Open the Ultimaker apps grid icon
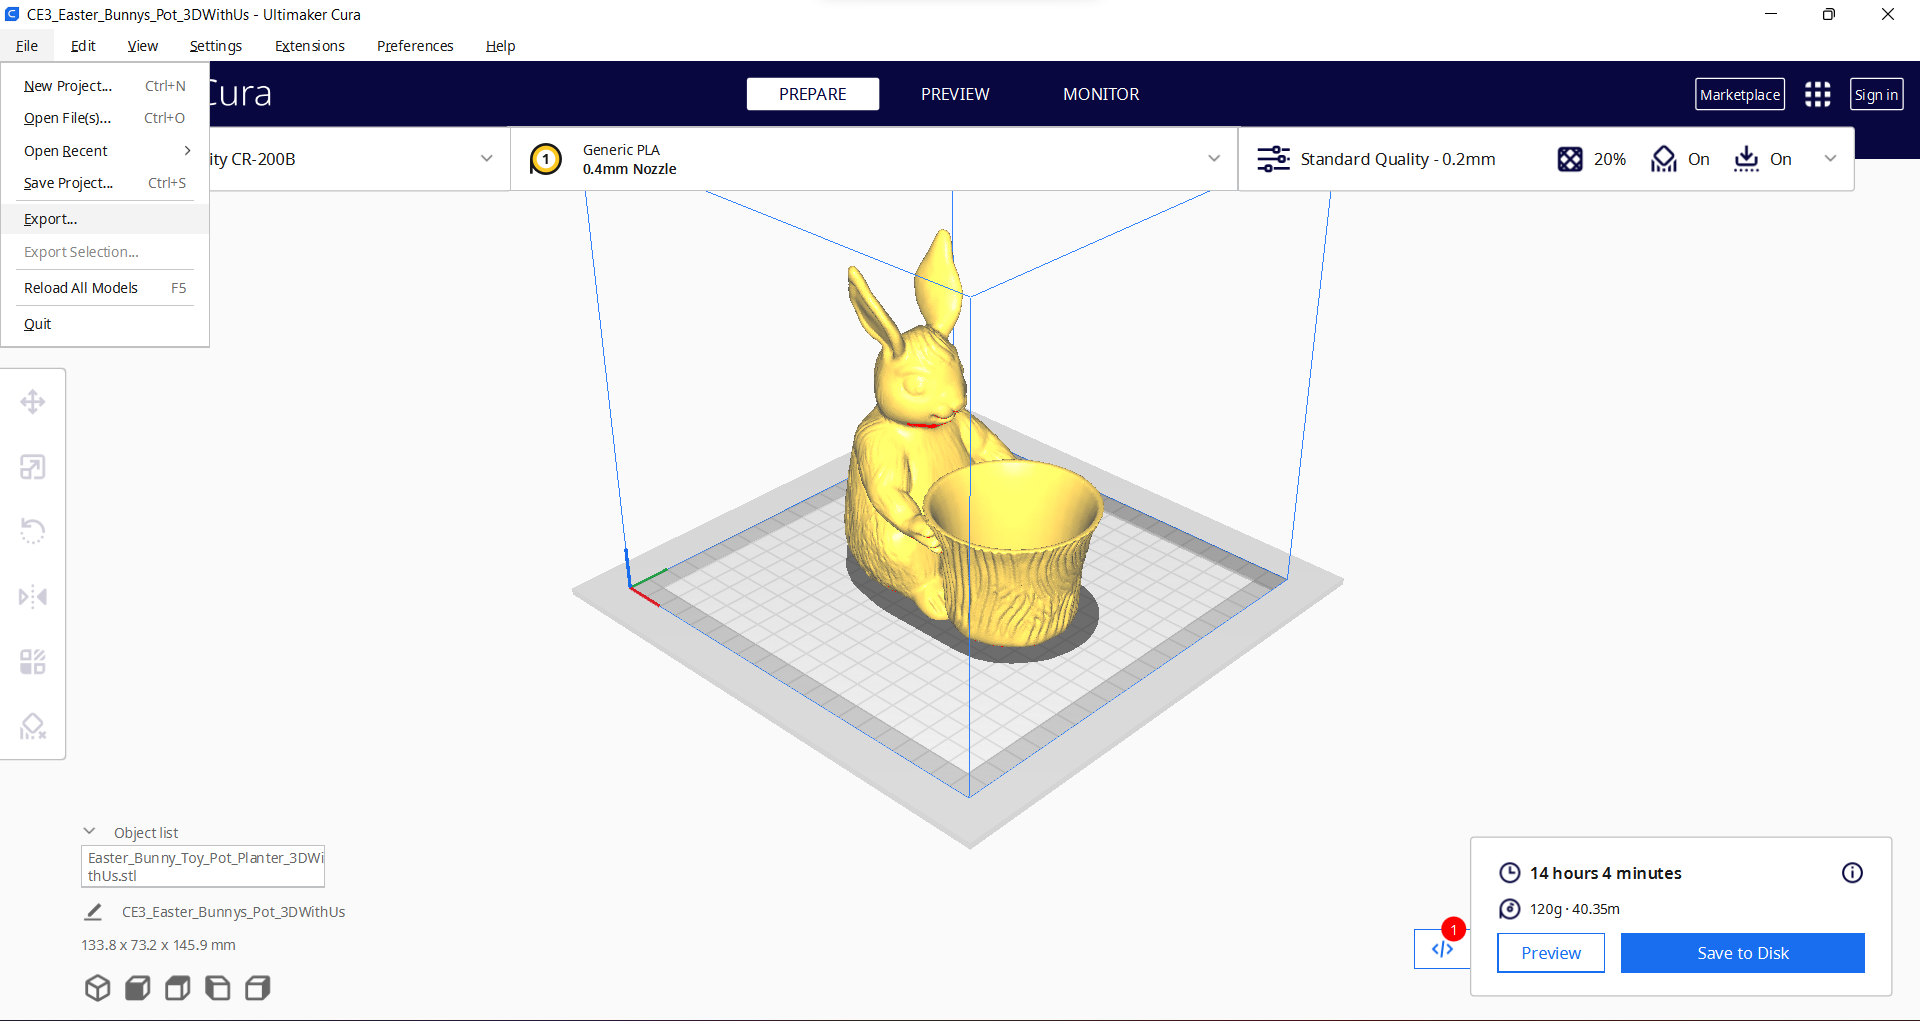1920x1021 pixels. 1818,94
